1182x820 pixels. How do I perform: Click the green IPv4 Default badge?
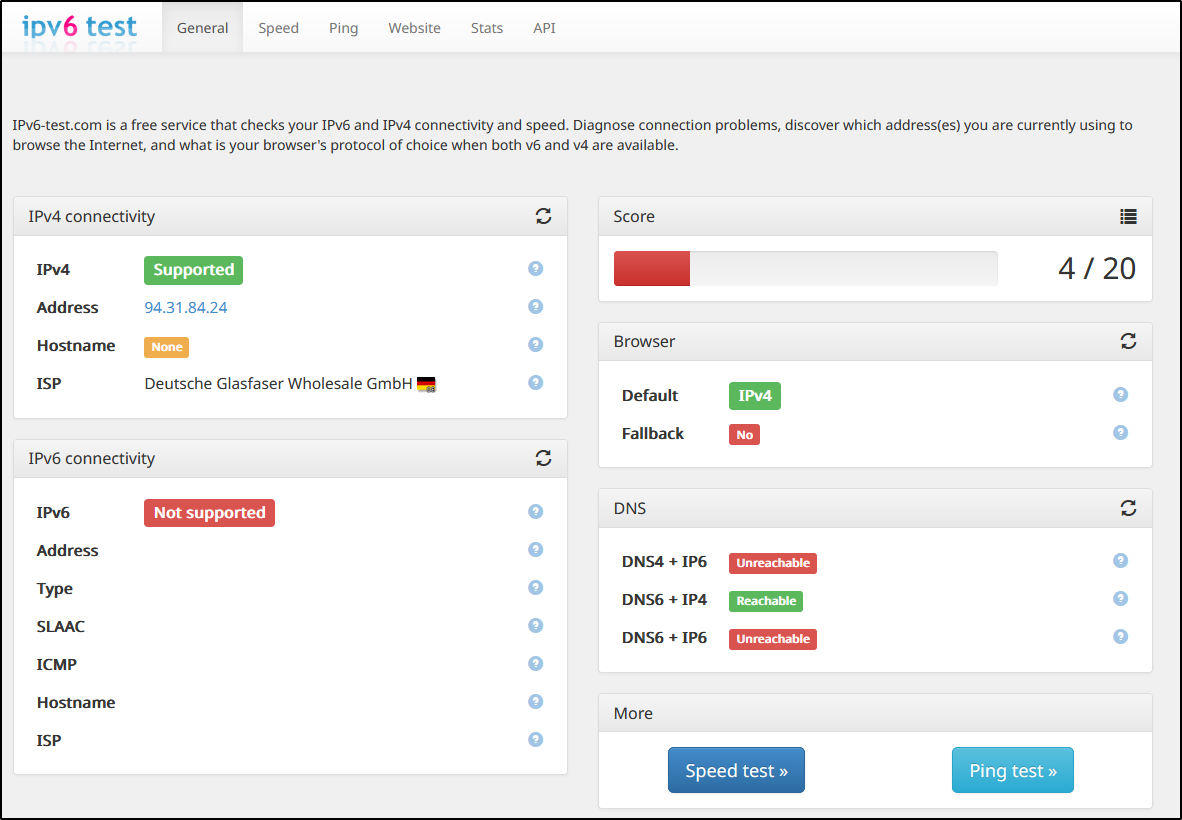click(755, 396)
